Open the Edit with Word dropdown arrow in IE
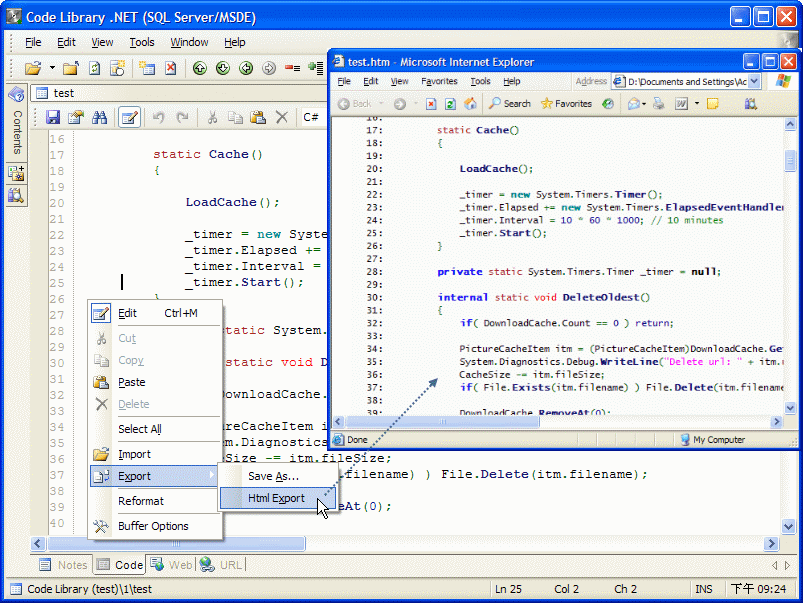Image resolution: width=803 pixels, height=603 pixels. 696,103
